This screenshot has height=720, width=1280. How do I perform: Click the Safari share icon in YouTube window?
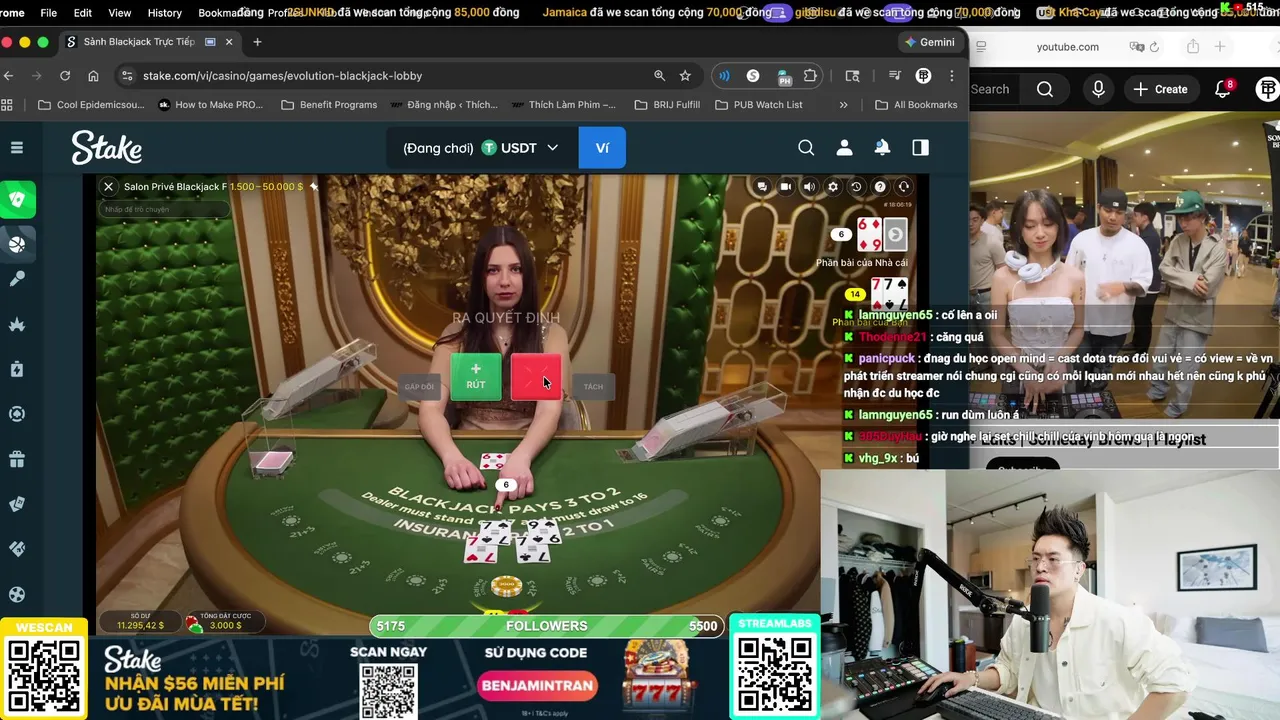[1193, 47]
